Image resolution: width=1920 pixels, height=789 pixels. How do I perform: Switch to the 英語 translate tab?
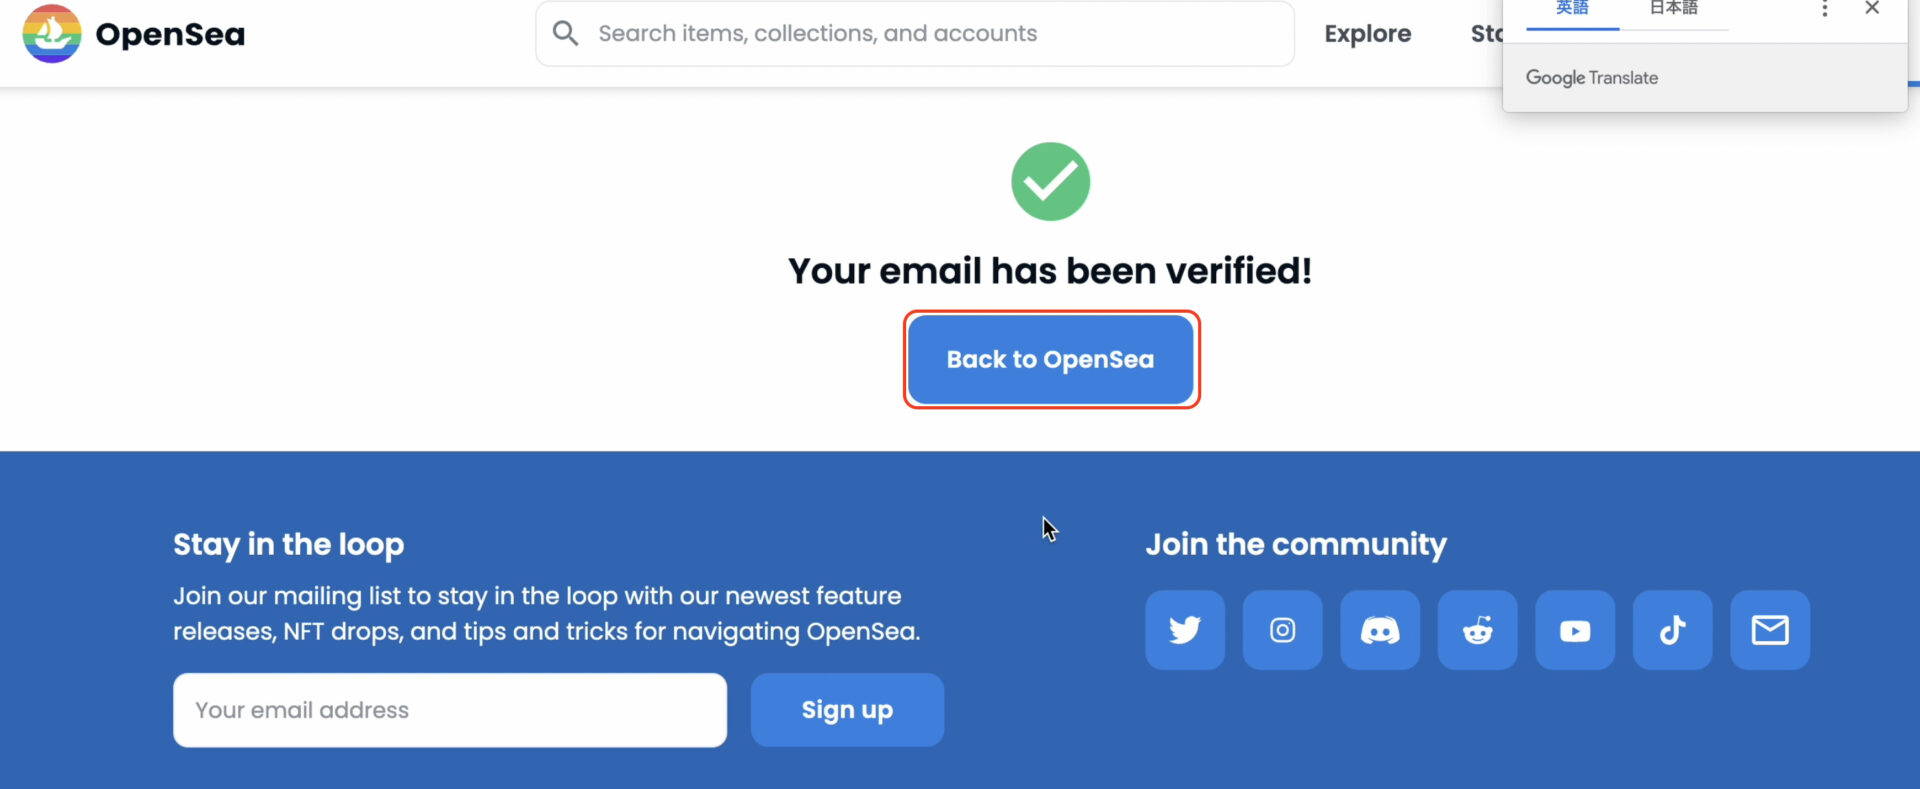point(1572,9)
